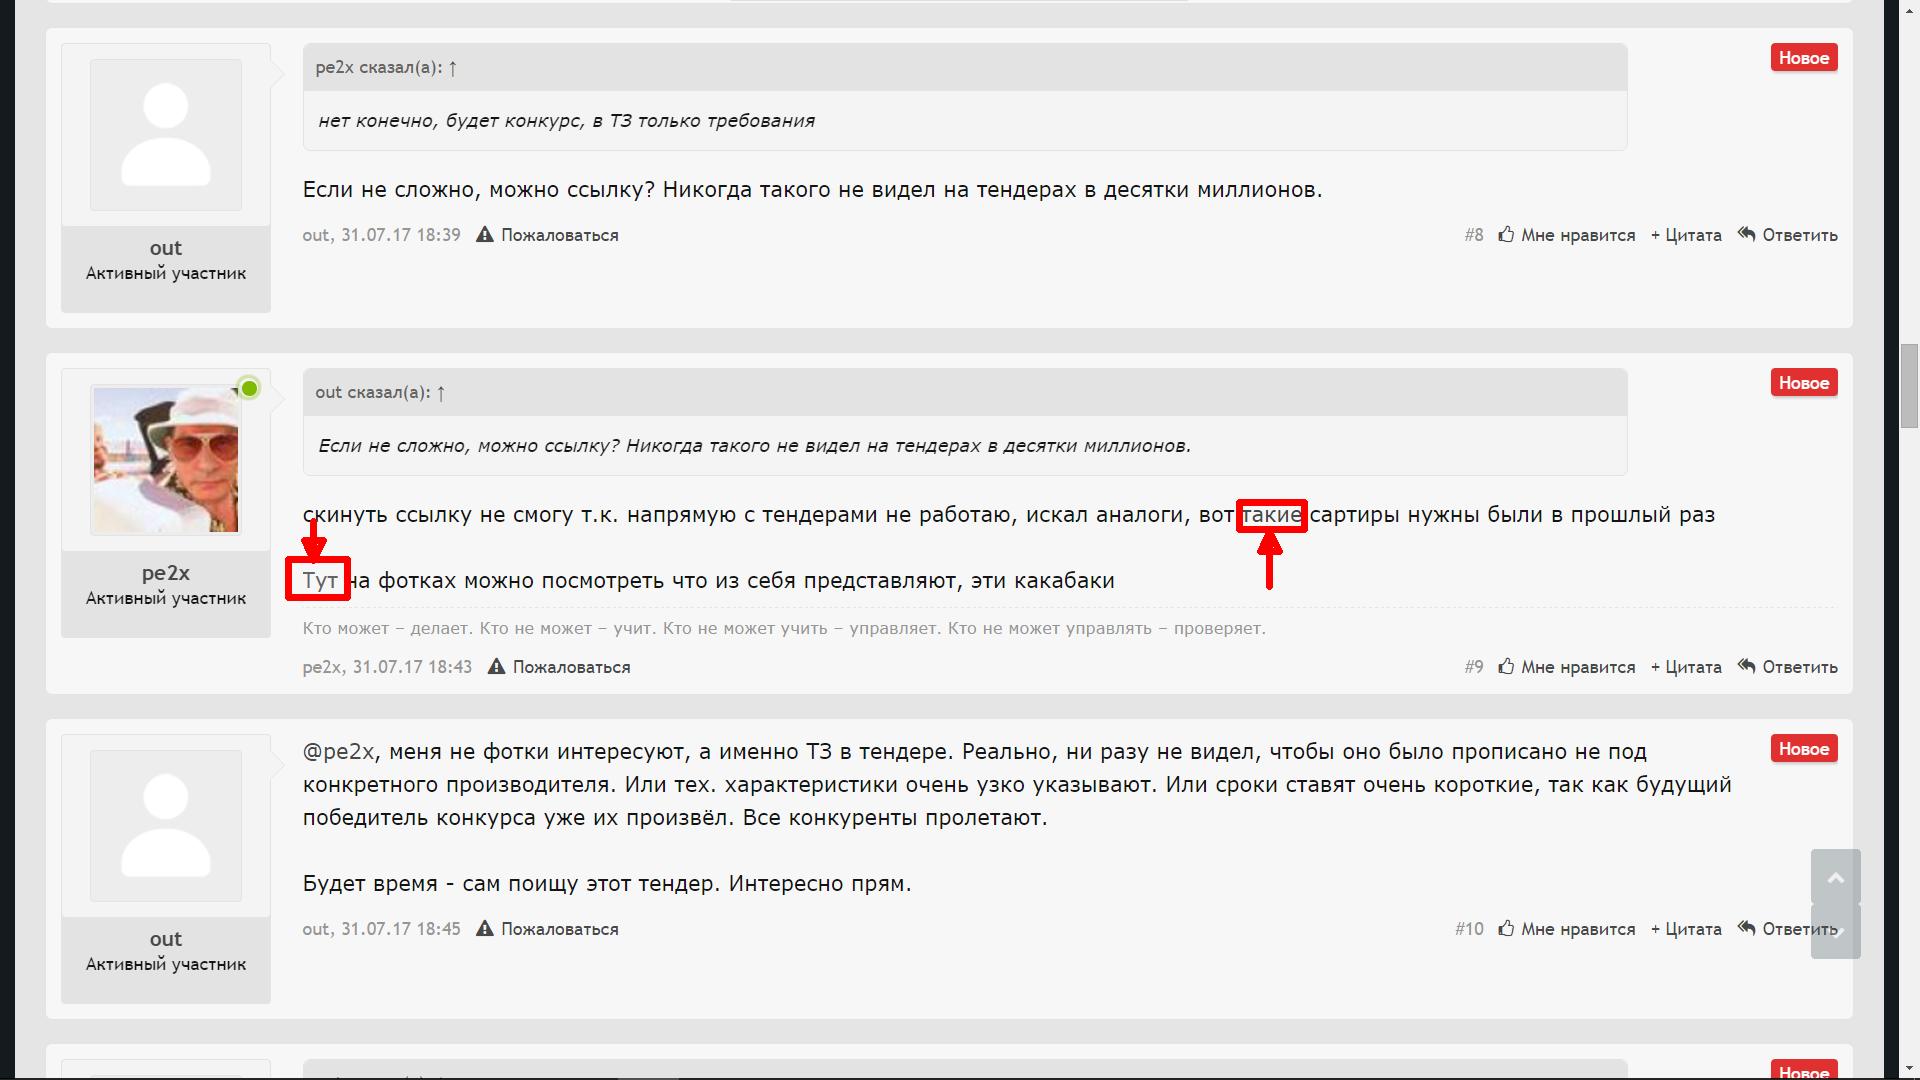Click the timestamp 'out, 31.07.17 18:45'
This screenshot has width=1920, height=1080.
(381, 929)
